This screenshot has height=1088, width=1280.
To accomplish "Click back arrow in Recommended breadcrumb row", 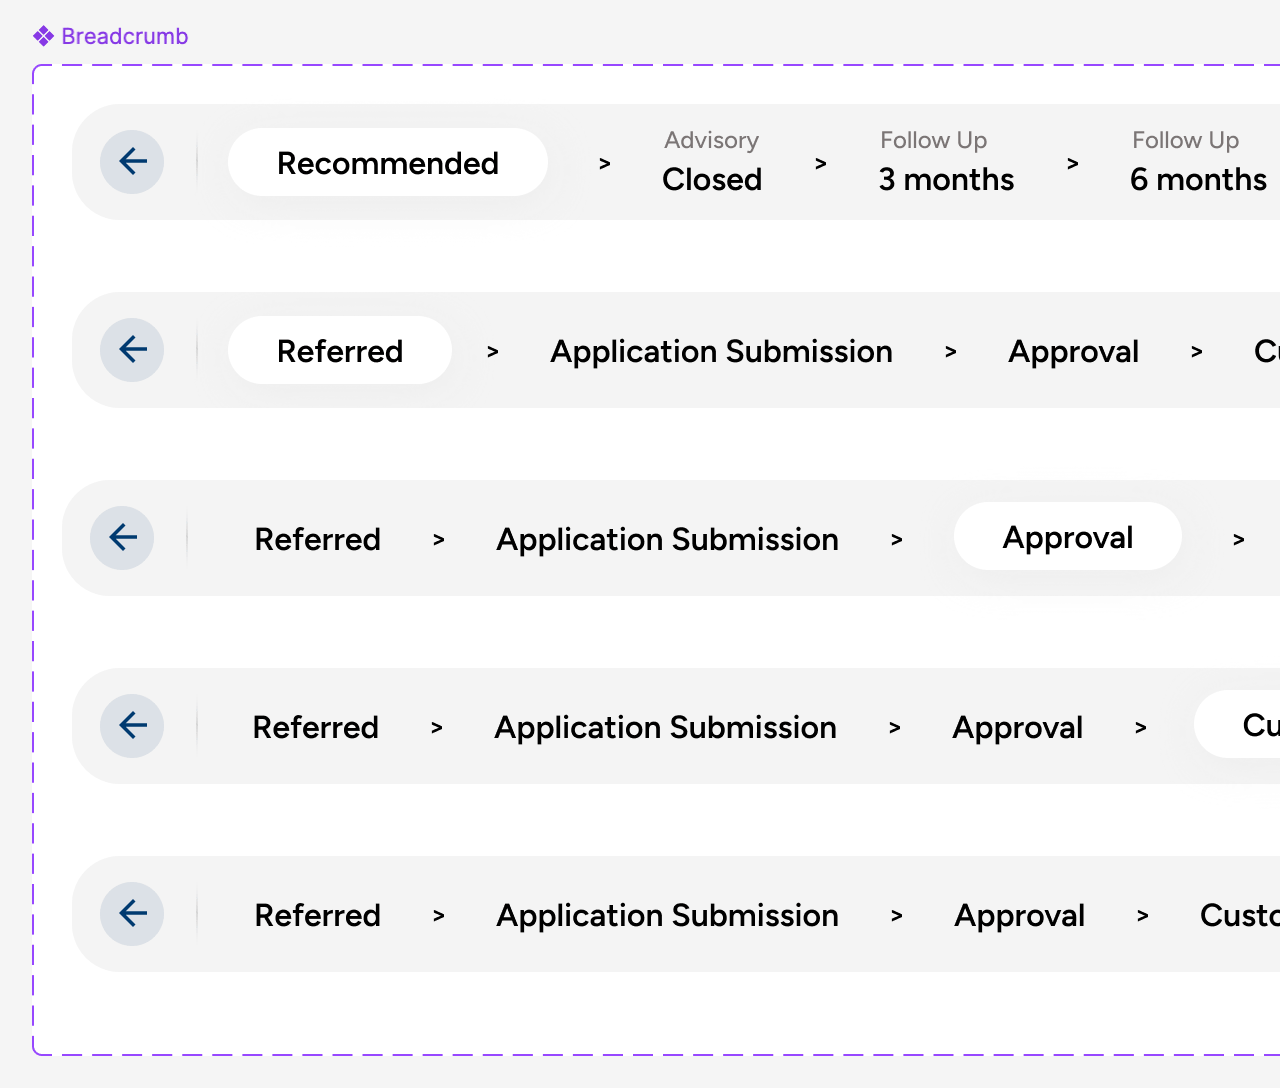I will (x=132, y=162).
